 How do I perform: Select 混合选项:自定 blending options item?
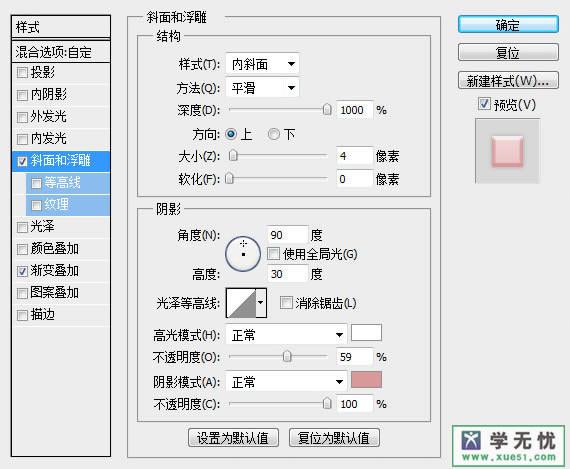61,52
